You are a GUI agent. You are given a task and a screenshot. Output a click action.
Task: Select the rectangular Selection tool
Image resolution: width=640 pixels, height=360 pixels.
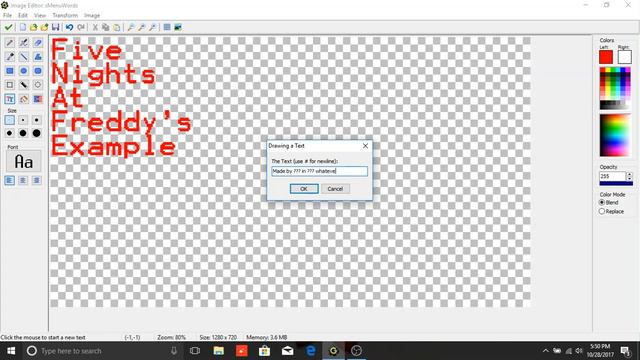click(10, 85)
